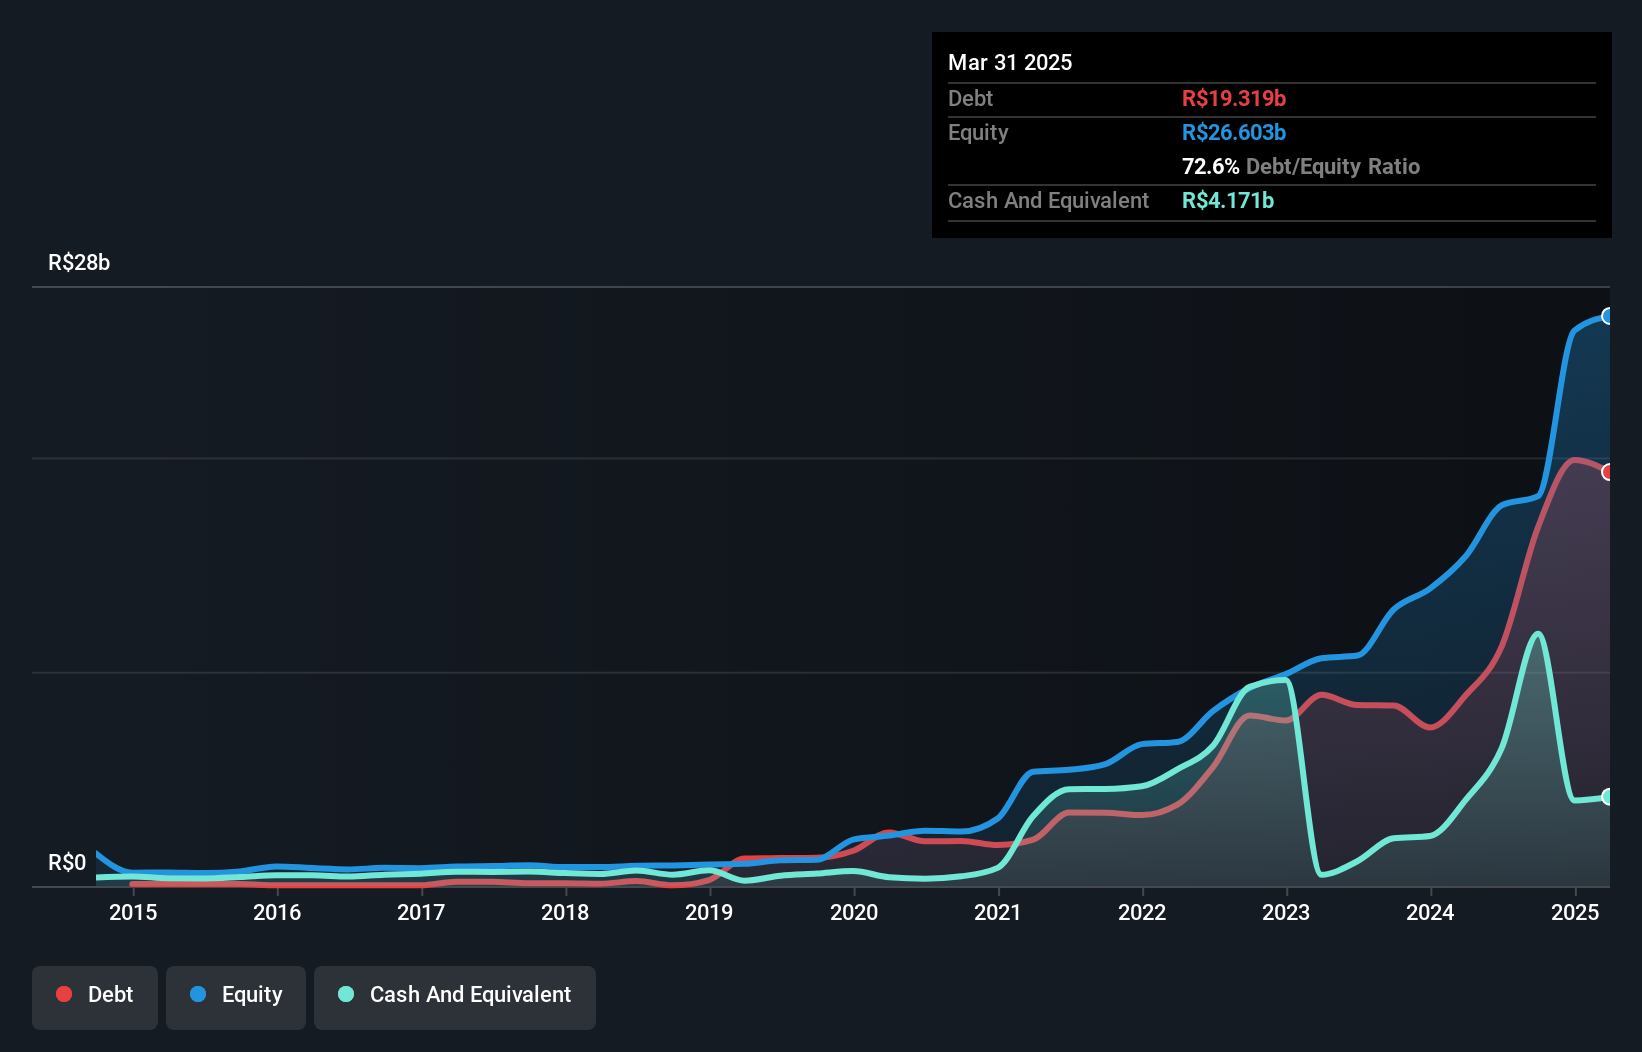Click the 2018 x-axis label
The width and height of the screenshot is (1642, 1052).
(x=565, y=912)
